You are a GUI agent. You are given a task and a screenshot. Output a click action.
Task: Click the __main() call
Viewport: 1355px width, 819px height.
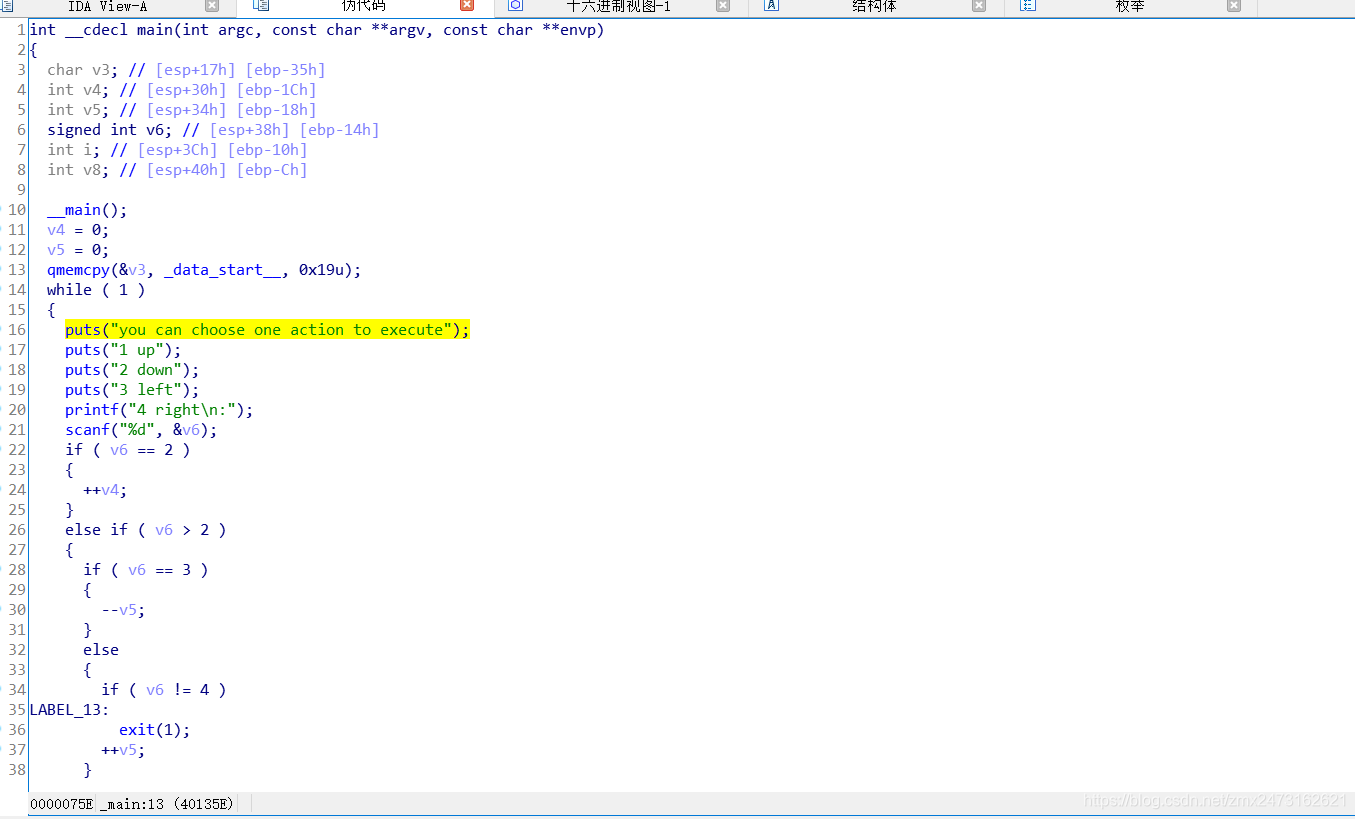pos(87,210)
